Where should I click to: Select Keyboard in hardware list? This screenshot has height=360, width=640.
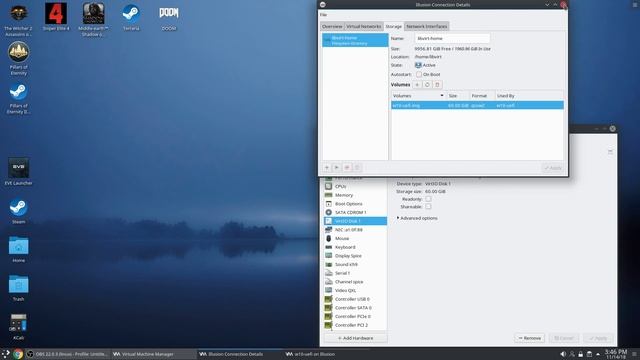(355, 247)
